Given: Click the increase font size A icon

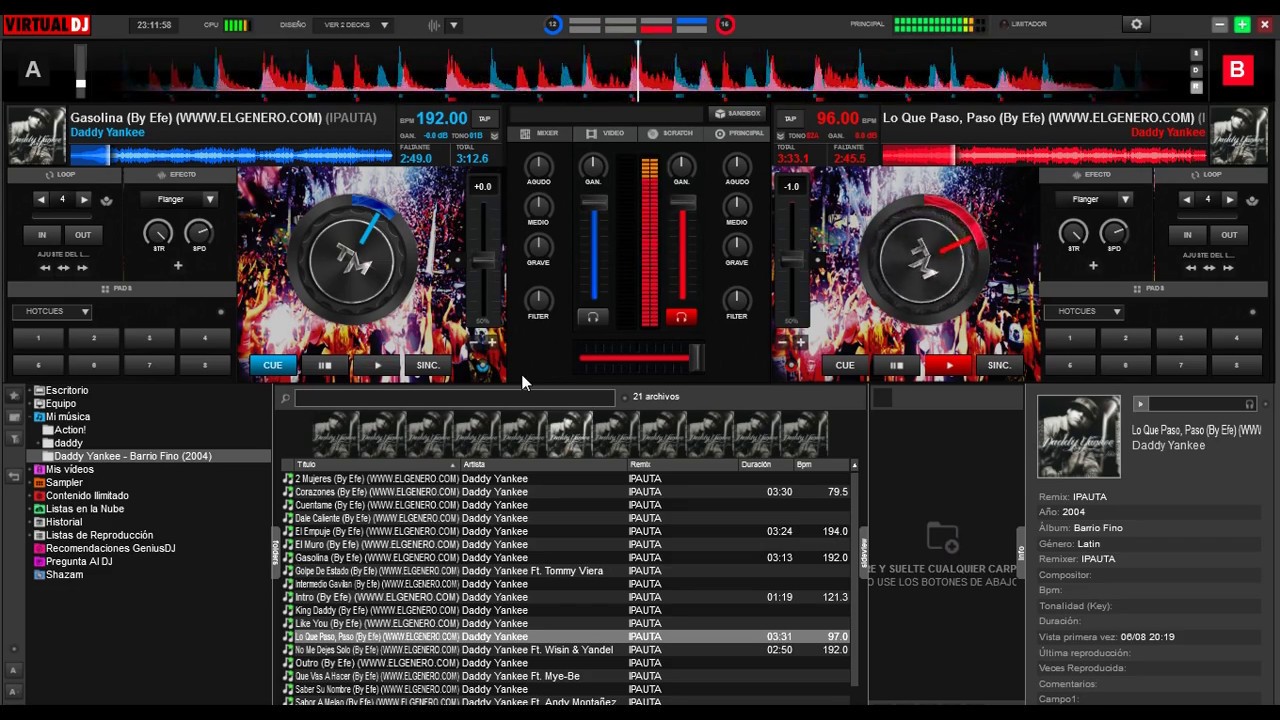Looking at the screenshot, I should pyautogui.click(x=14, y=670).
